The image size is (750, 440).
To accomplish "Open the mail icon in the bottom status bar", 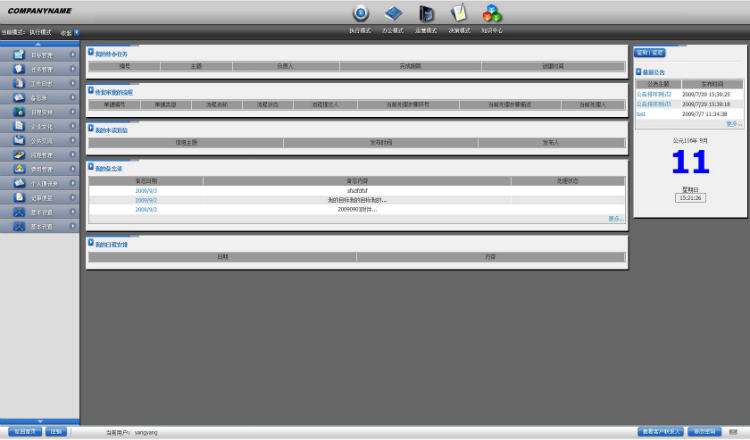I will pos(733,432).
